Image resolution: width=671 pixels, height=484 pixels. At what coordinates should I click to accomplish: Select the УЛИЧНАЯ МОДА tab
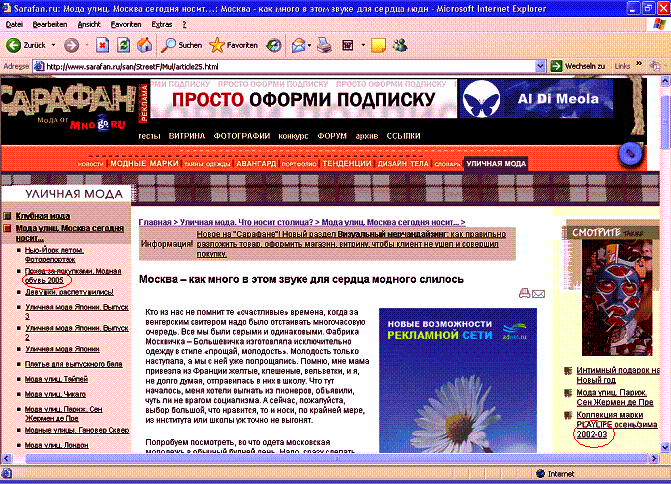(x=496, y=163)
